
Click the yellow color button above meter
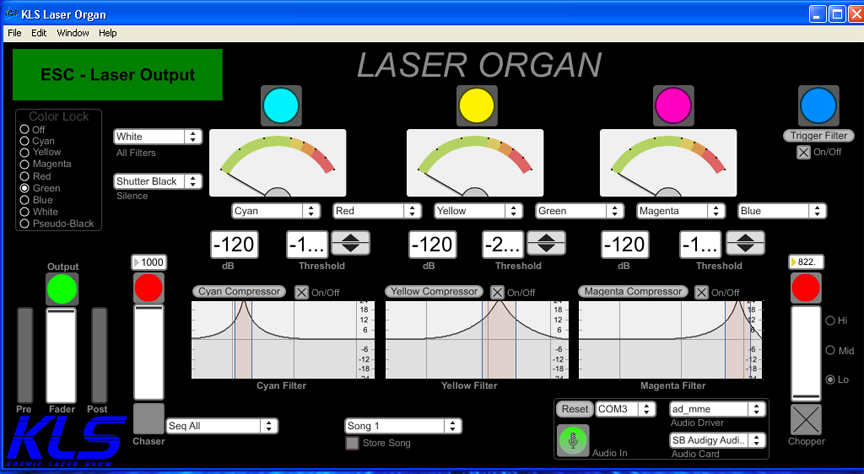[477, 106]
